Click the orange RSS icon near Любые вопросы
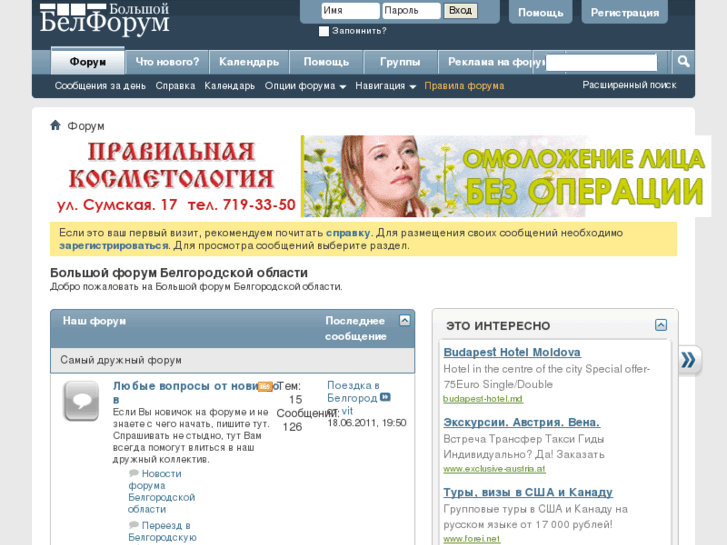This screenshot has height=545, width=727. [x=265, y=386]
